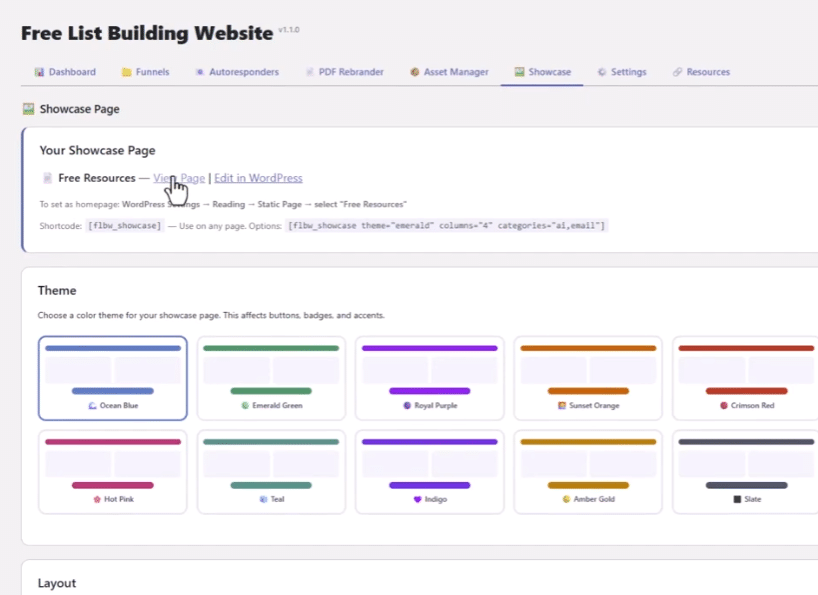Click the Asset Manager icon
The height and width of the screenshot is (595, 818).
click(414, 72)
